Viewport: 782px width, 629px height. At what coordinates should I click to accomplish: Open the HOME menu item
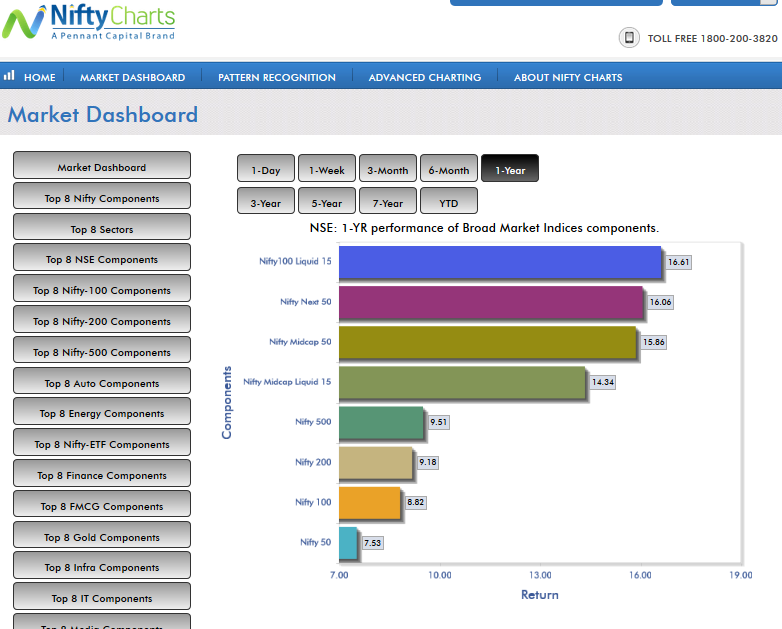tap(40, 77)
